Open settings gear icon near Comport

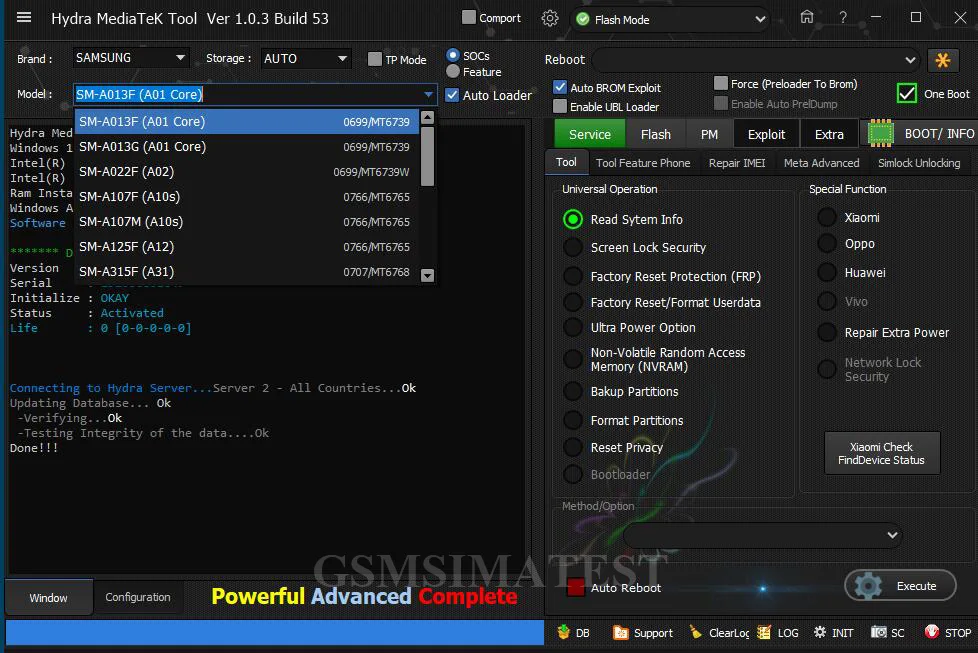[x=550, y=18]
